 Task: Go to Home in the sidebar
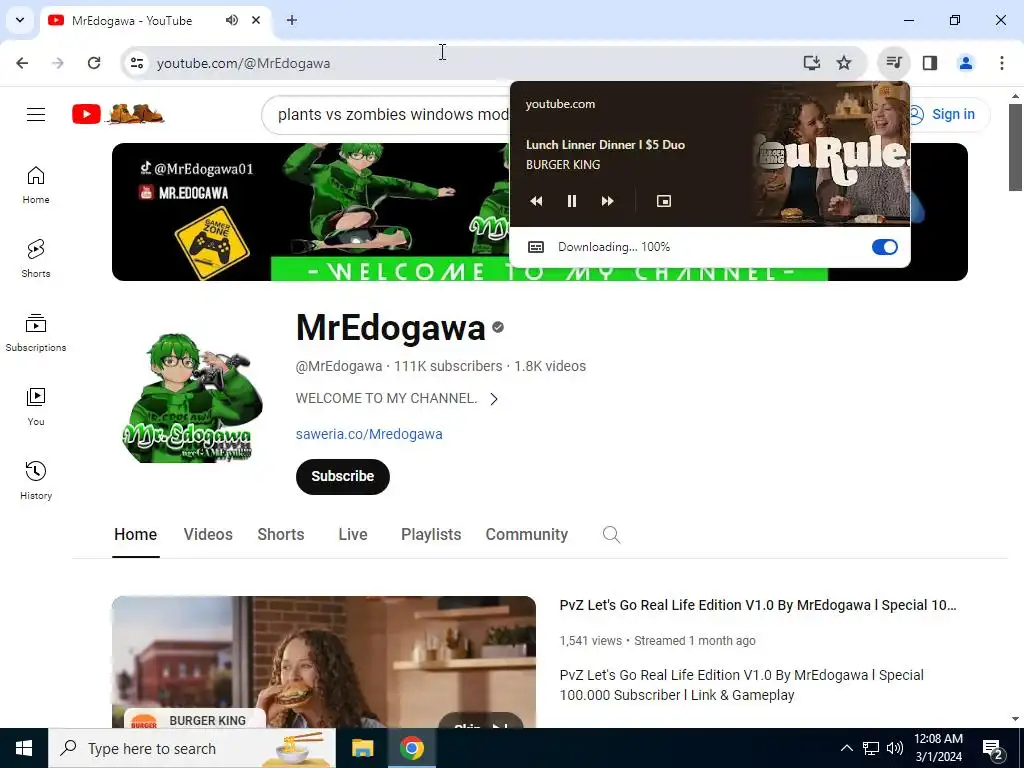[x=36, y=185]
